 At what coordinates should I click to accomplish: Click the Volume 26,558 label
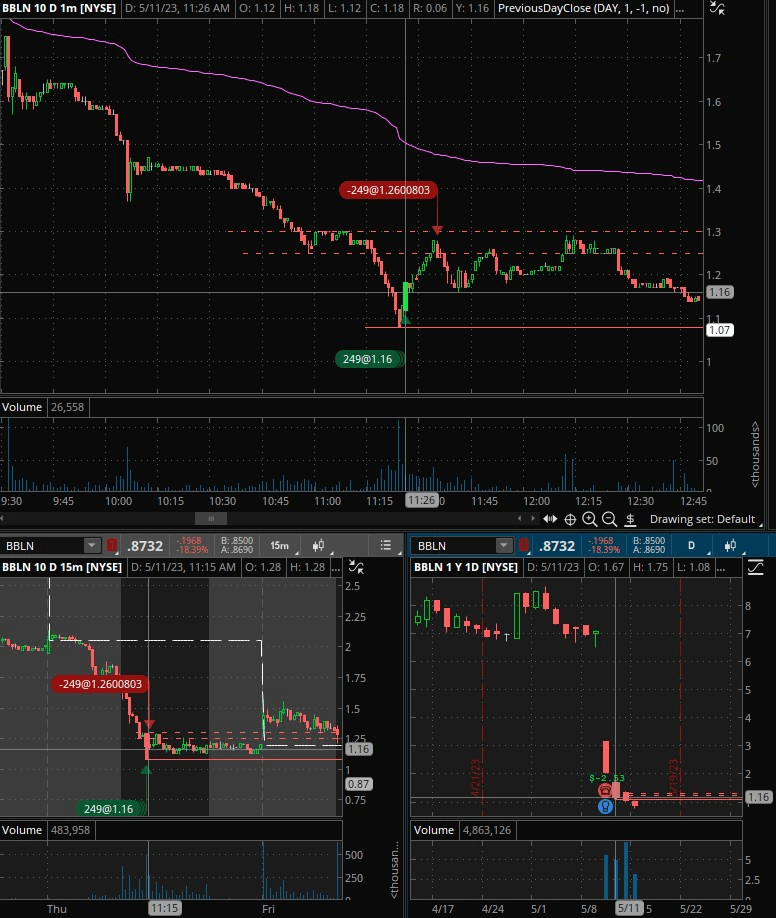[x=43, y=407]
